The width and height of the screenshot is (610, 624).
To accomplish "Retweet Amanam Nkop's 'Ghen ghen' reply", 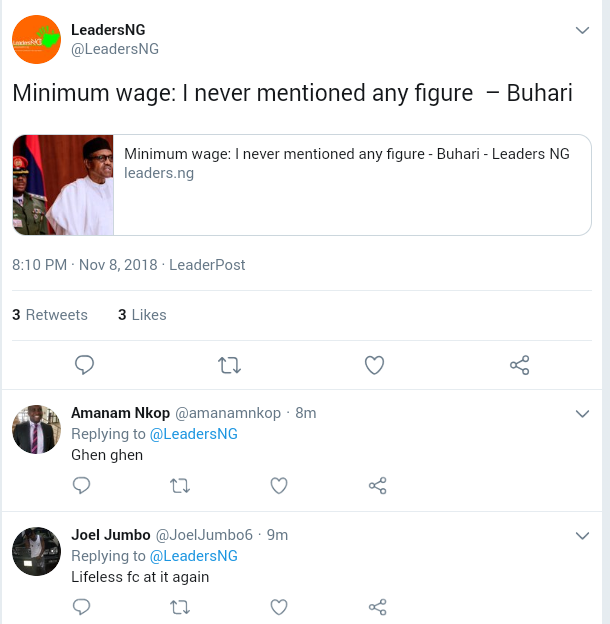I will 180,486.
